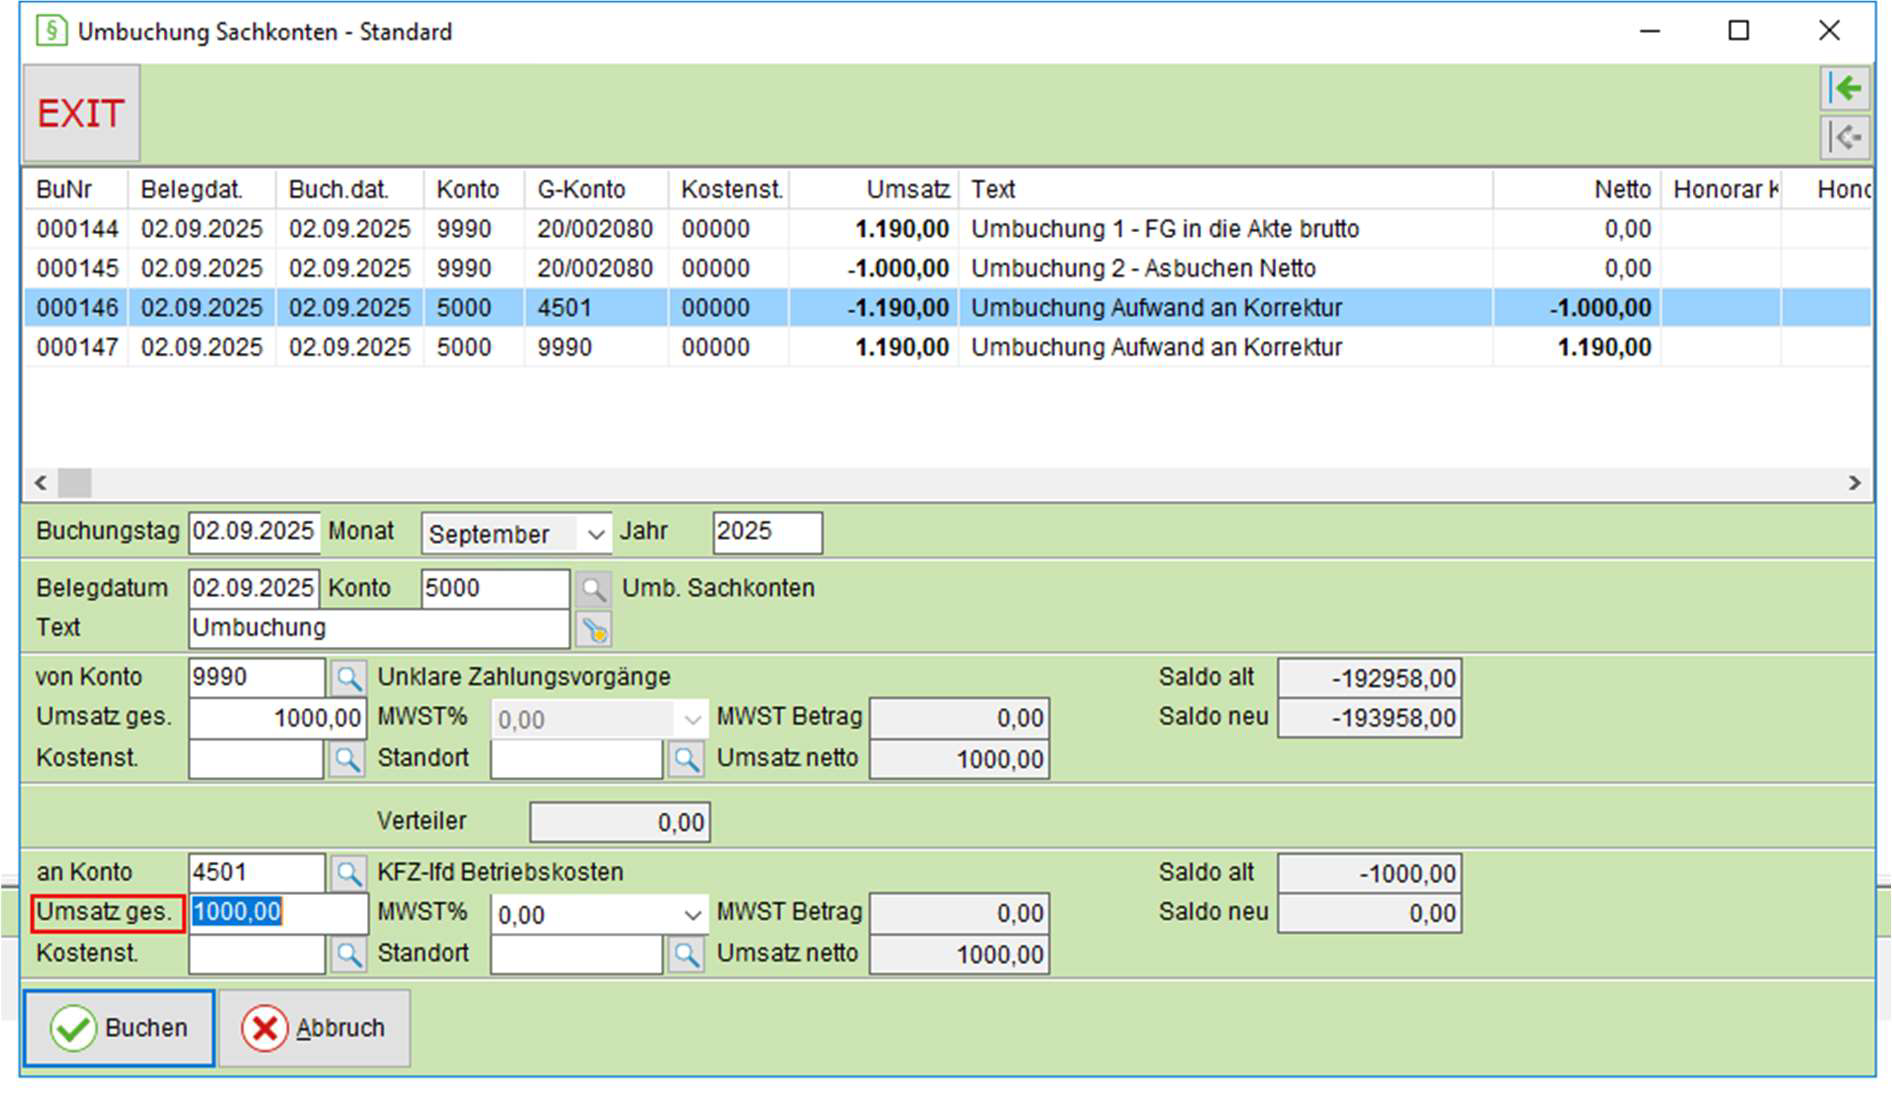Image resolution: width=1892 pixels, height=1094 pixels.
Task: Search Kostenst. in the an Konto section
Action: tap(348, 954)
